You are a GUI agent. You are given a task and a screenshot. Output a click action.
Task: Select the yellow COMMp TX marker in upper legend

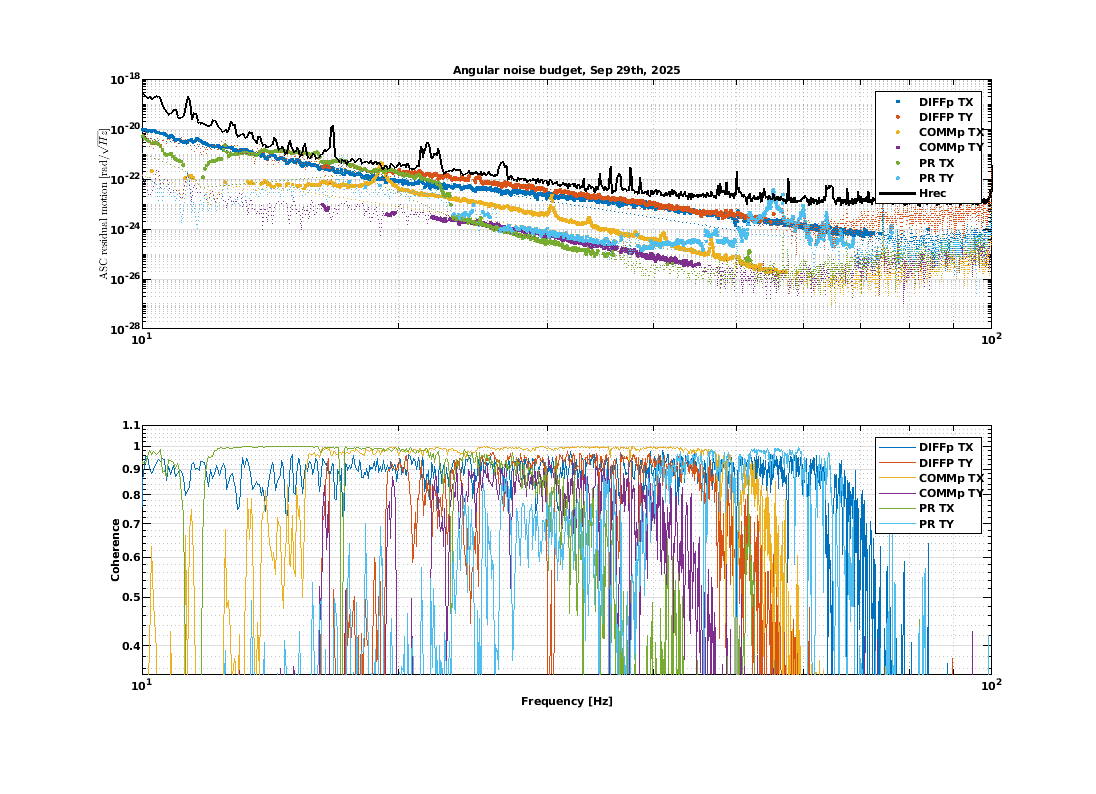coord(897,132)
